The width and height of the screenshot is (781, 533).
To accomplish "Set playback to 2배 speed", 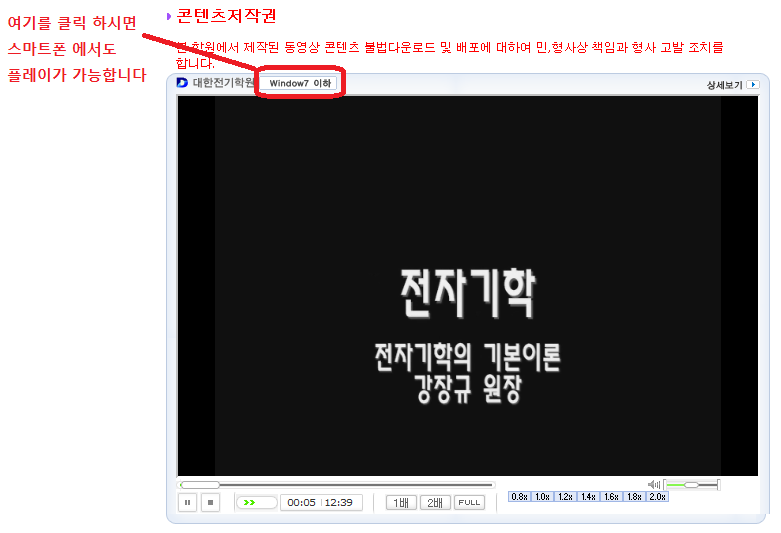I will click(x=435, y=503).
